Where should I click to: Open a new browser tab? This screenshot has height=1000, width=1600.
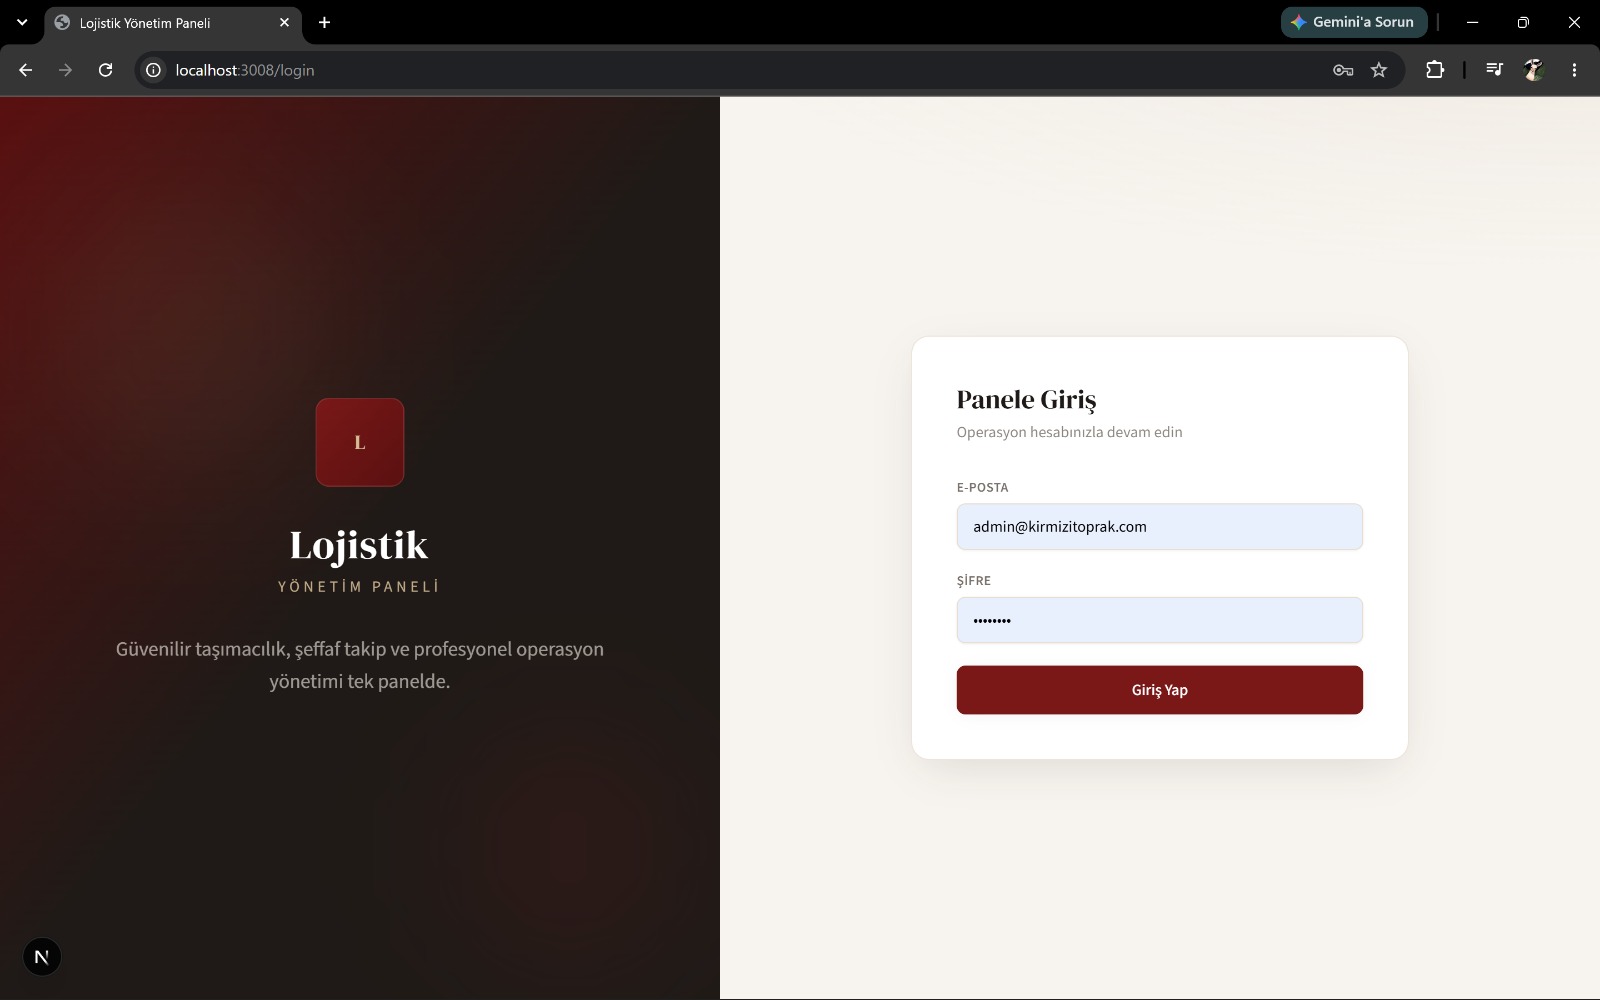tap(324, 22)
